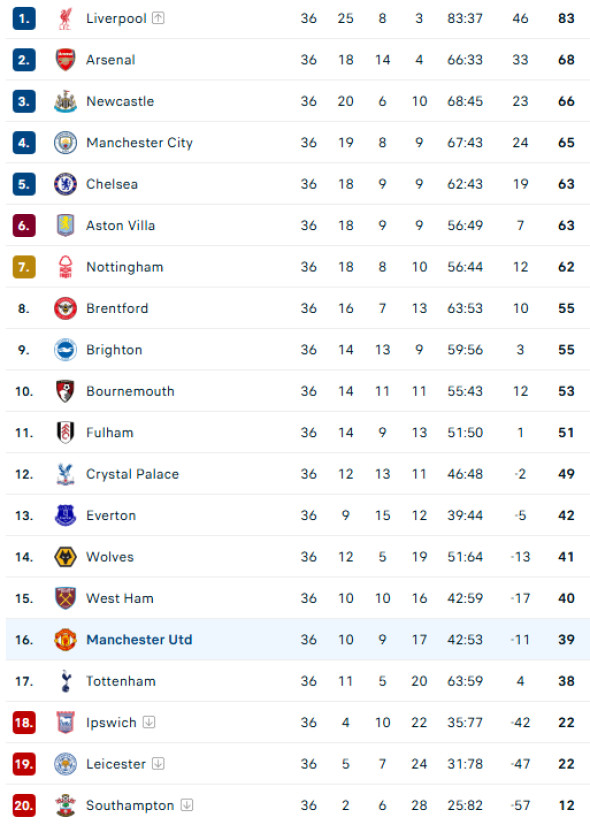Viewport: 590px width, 824px height.
Task: Click the Manchester Utd crest
Action: click(65, 640)
